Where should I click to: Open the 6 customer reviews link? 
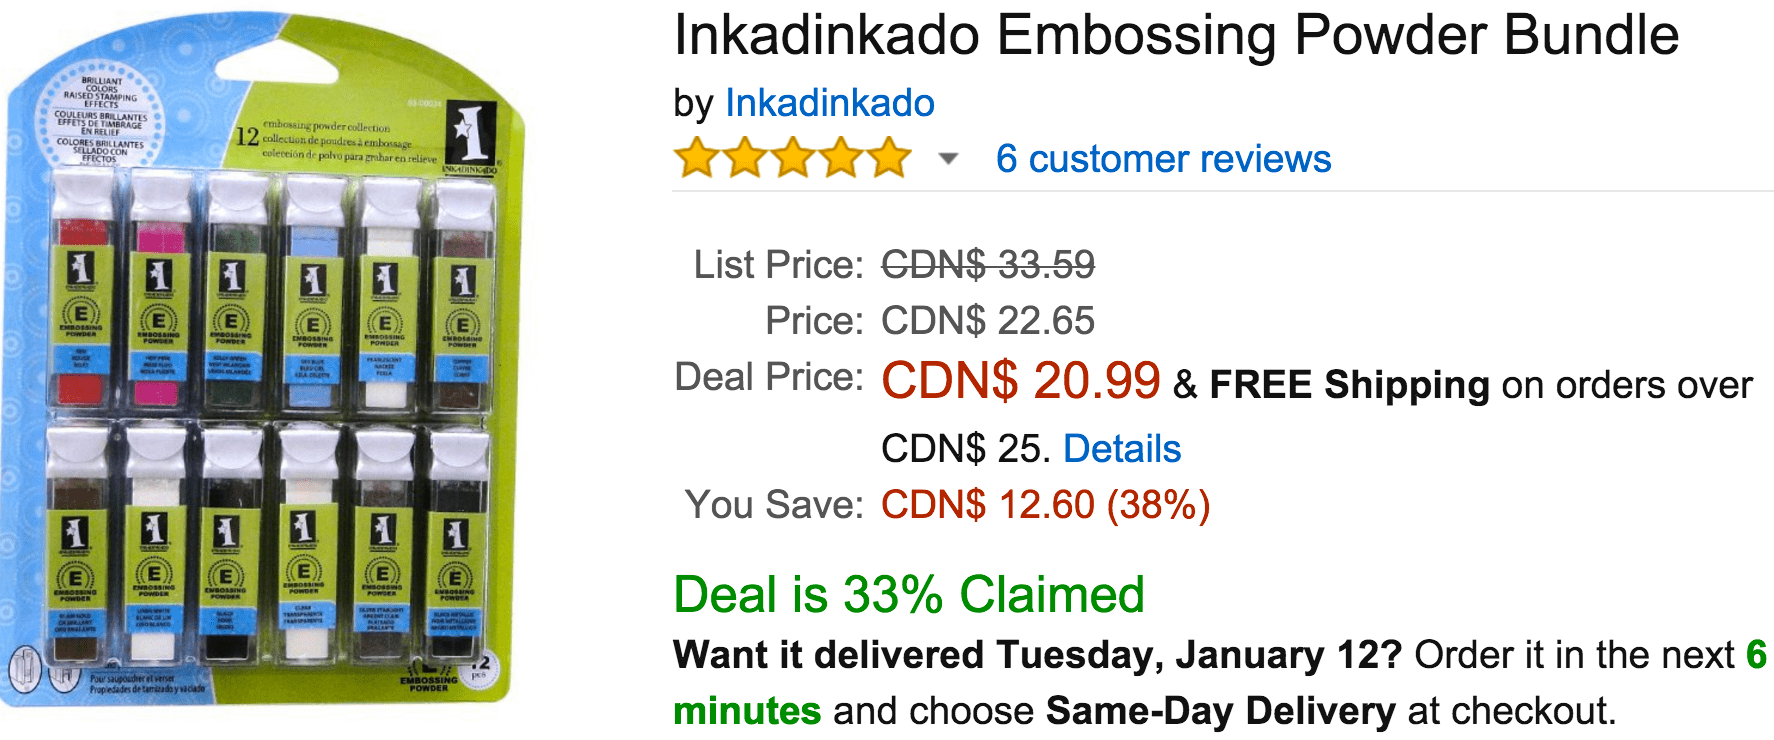pos(1163,159)
